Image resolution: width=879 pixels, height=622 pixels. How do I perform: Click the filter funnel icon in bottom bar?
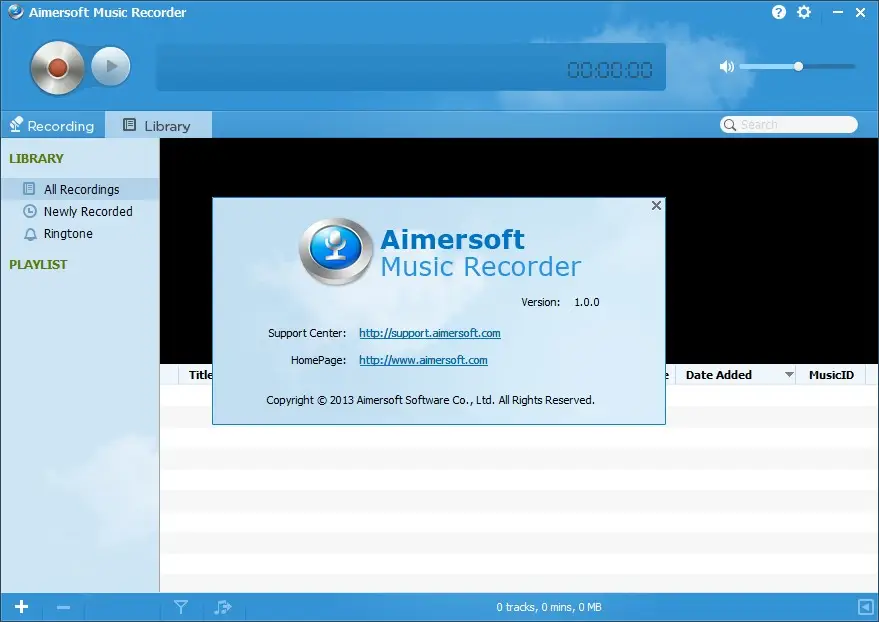[181, 607]
